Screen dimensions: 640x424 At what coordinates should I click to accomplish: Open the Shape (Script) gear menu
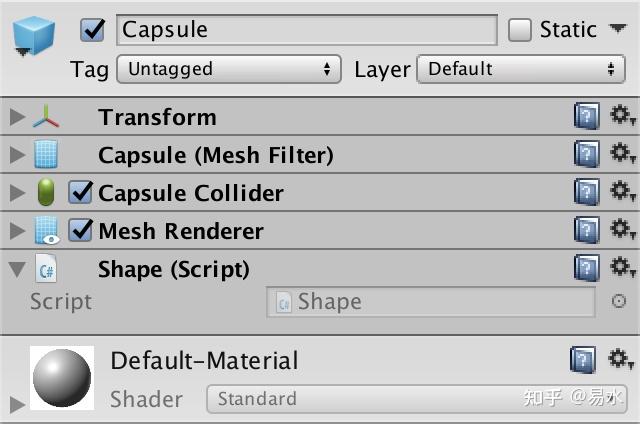(622, 268)
